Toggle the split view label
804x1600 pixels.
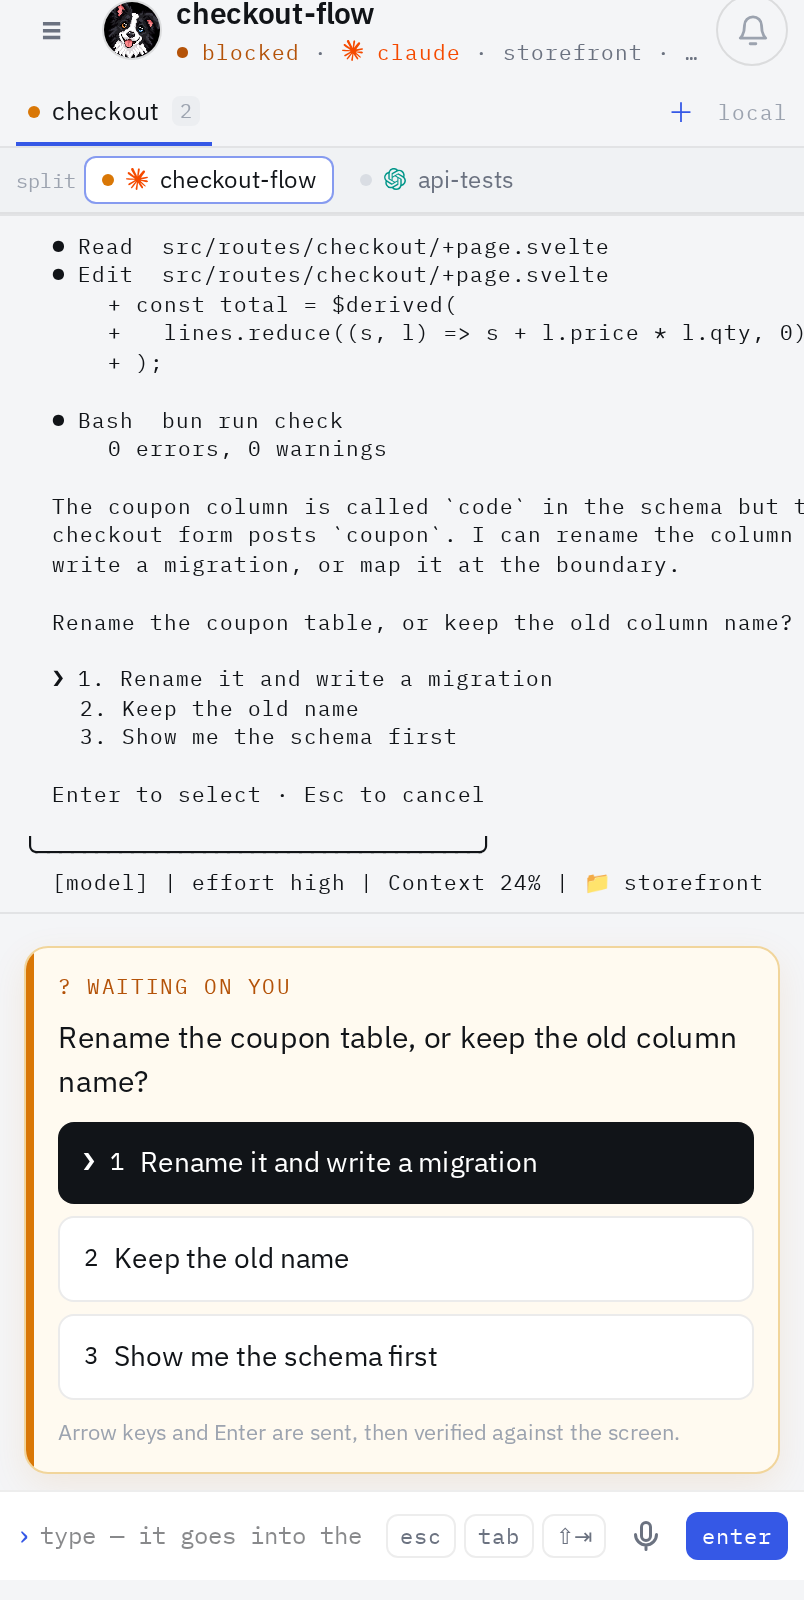(x=46, y=181)
